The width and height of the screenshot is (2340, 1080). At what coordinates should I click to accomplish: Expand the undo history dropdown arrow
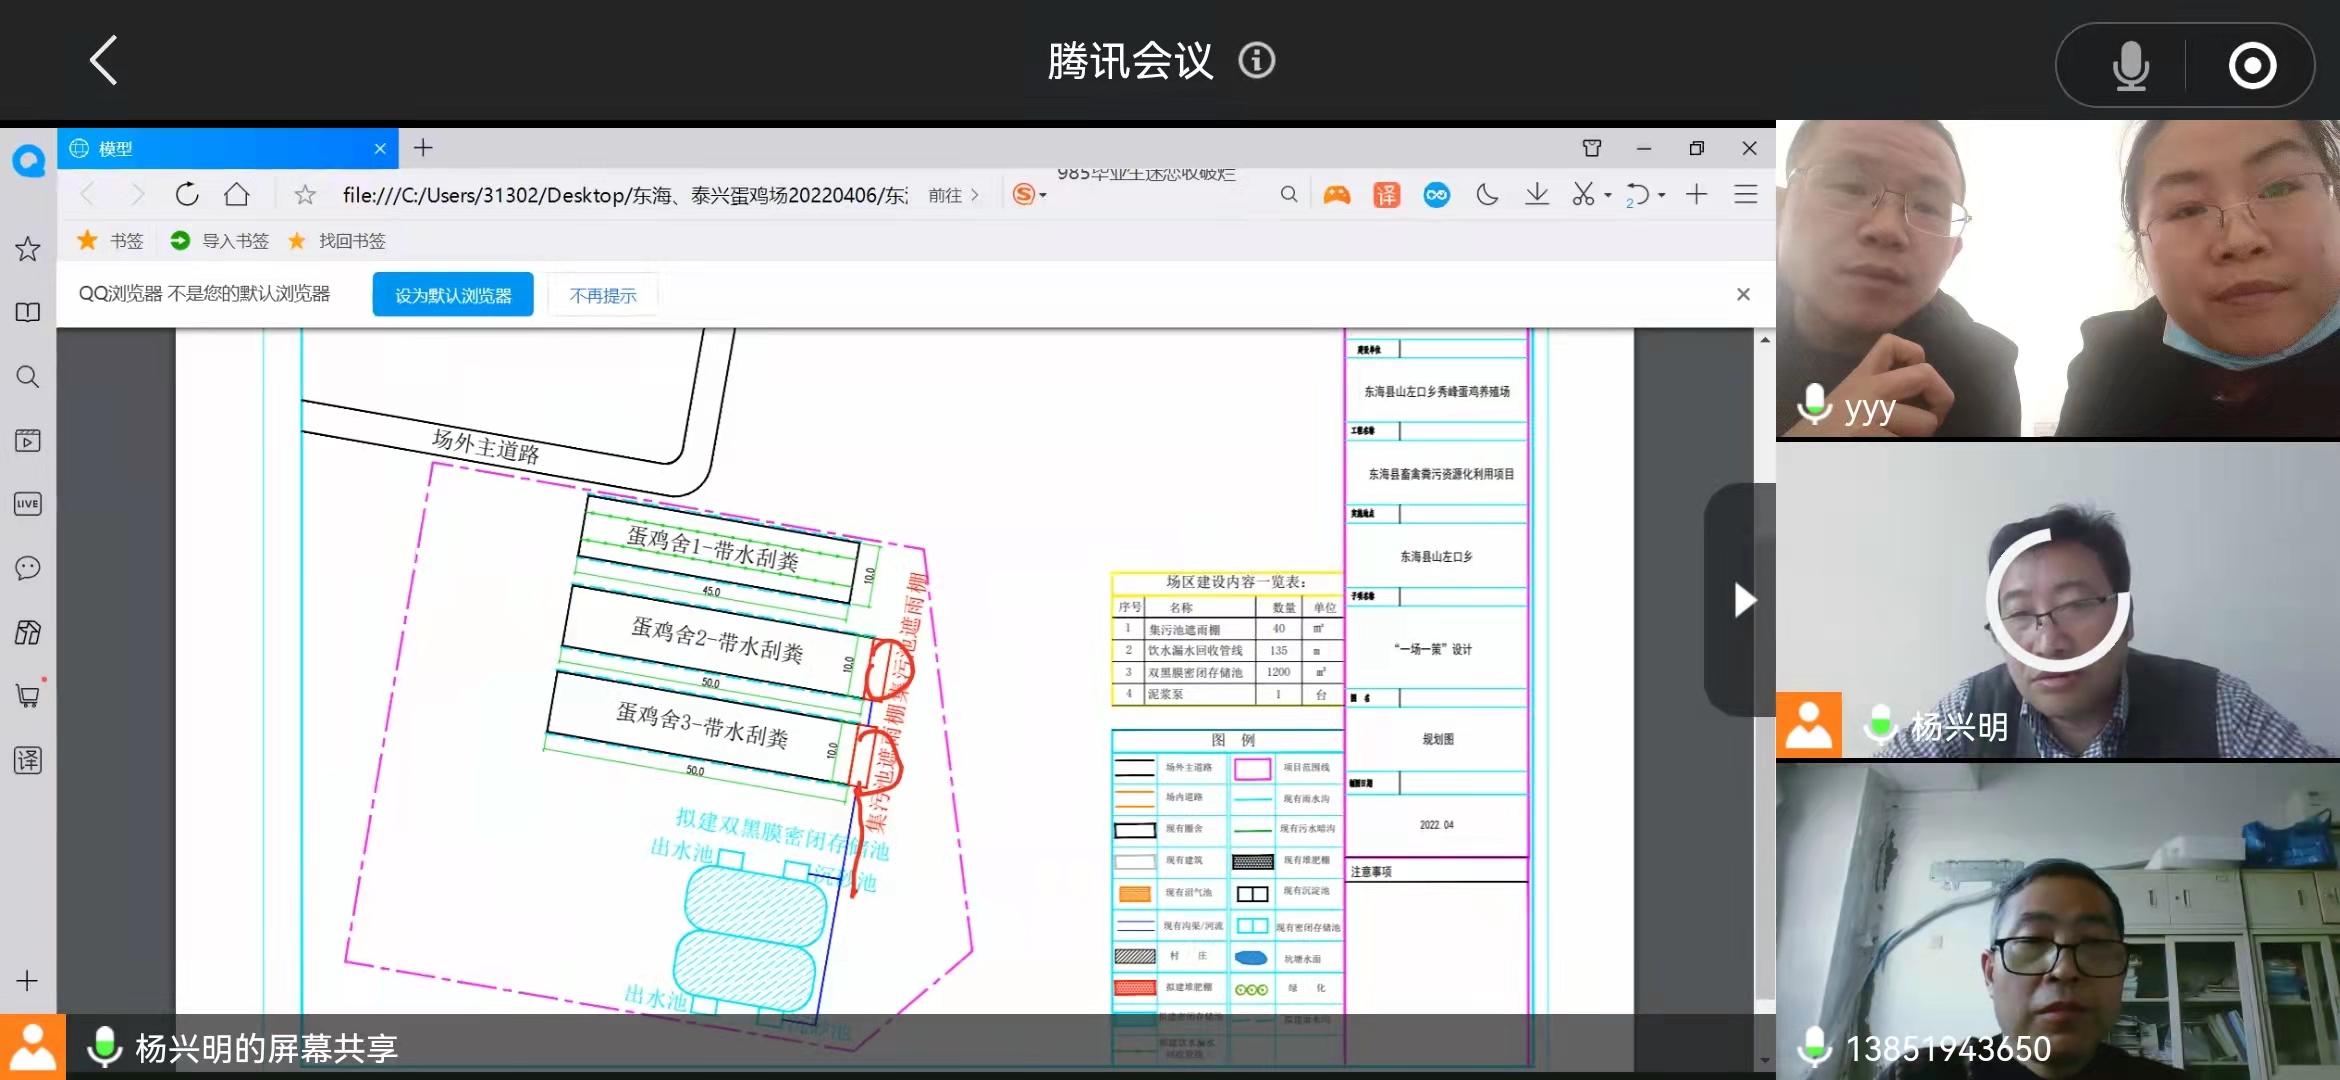(1662, 196)
